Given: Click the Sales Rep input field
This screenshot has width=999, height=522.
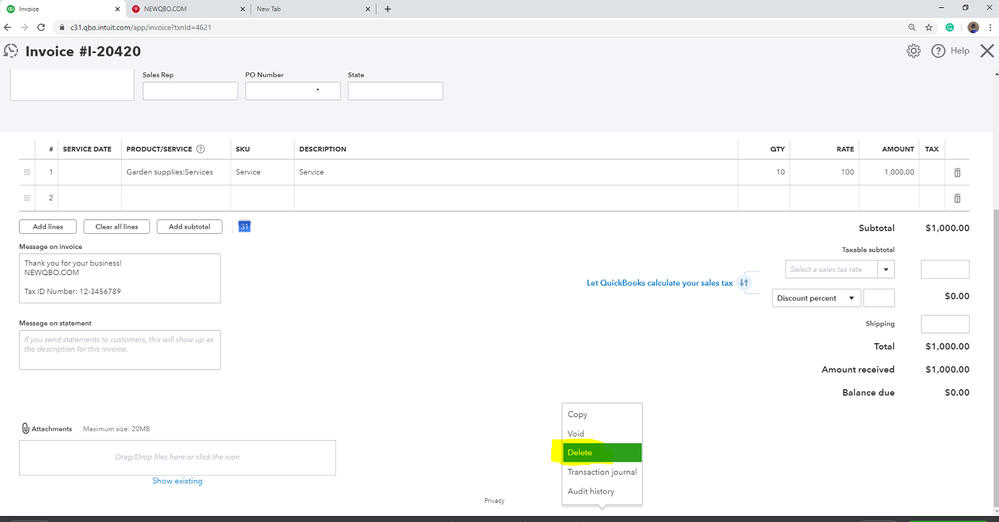Looking at the screenshot, I should 190,91.
